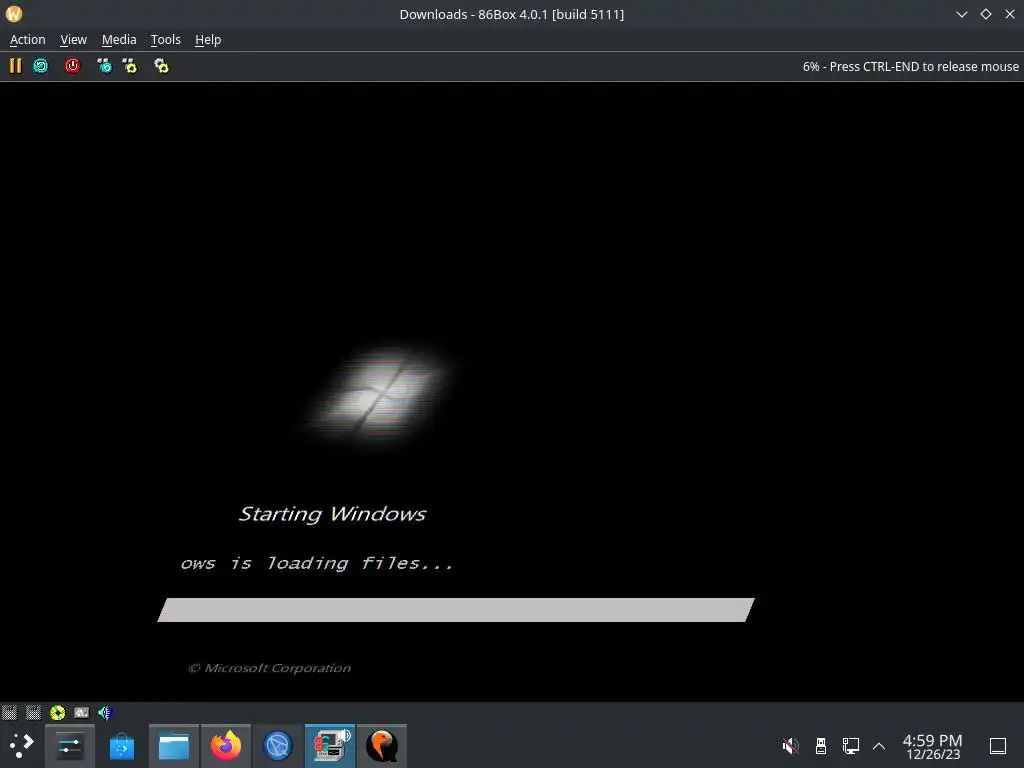Open the Dolphin file manager from the taskbar
The width and height of the screenshot is (1024, 768).
pyautogui.click(x=174, y=746)
